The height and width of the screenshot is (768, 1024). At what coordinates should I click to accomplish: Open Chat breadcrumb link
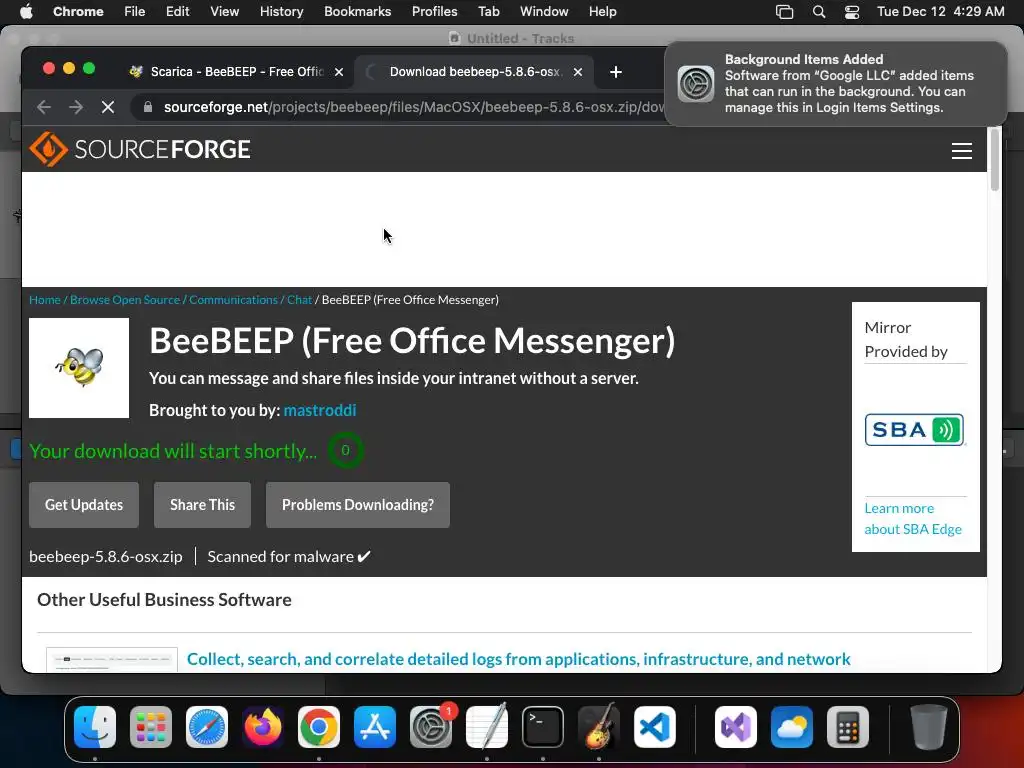(300, 300)
